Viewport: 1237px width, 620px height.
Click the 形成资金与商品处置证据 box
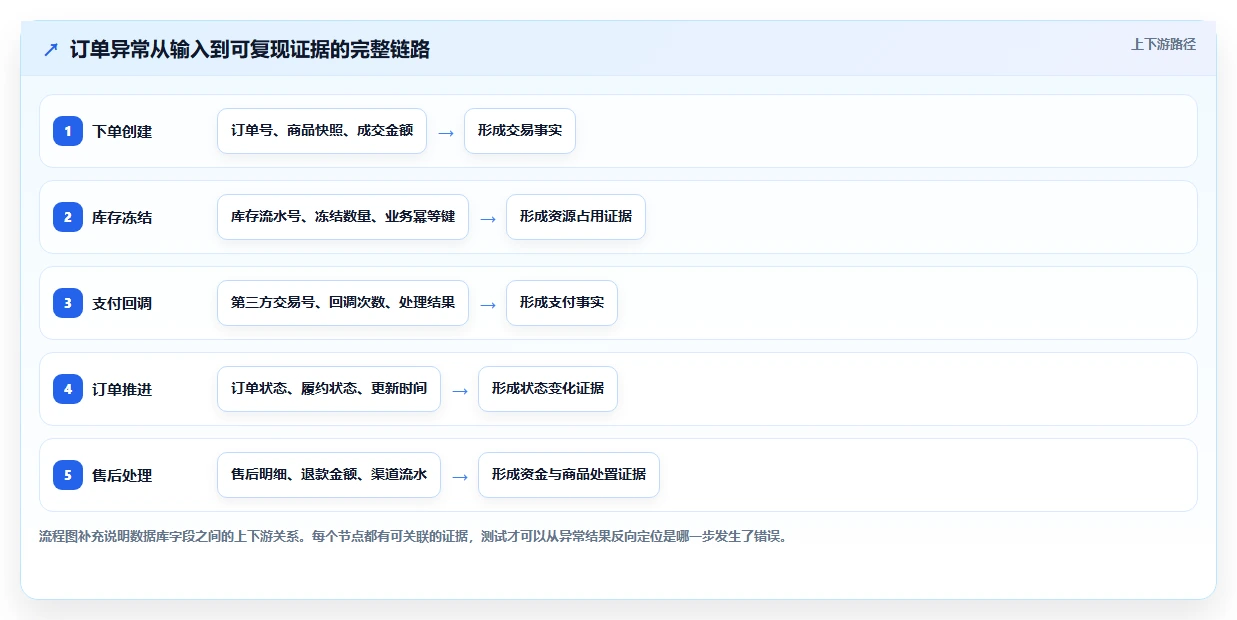click(x=569, y=475)
